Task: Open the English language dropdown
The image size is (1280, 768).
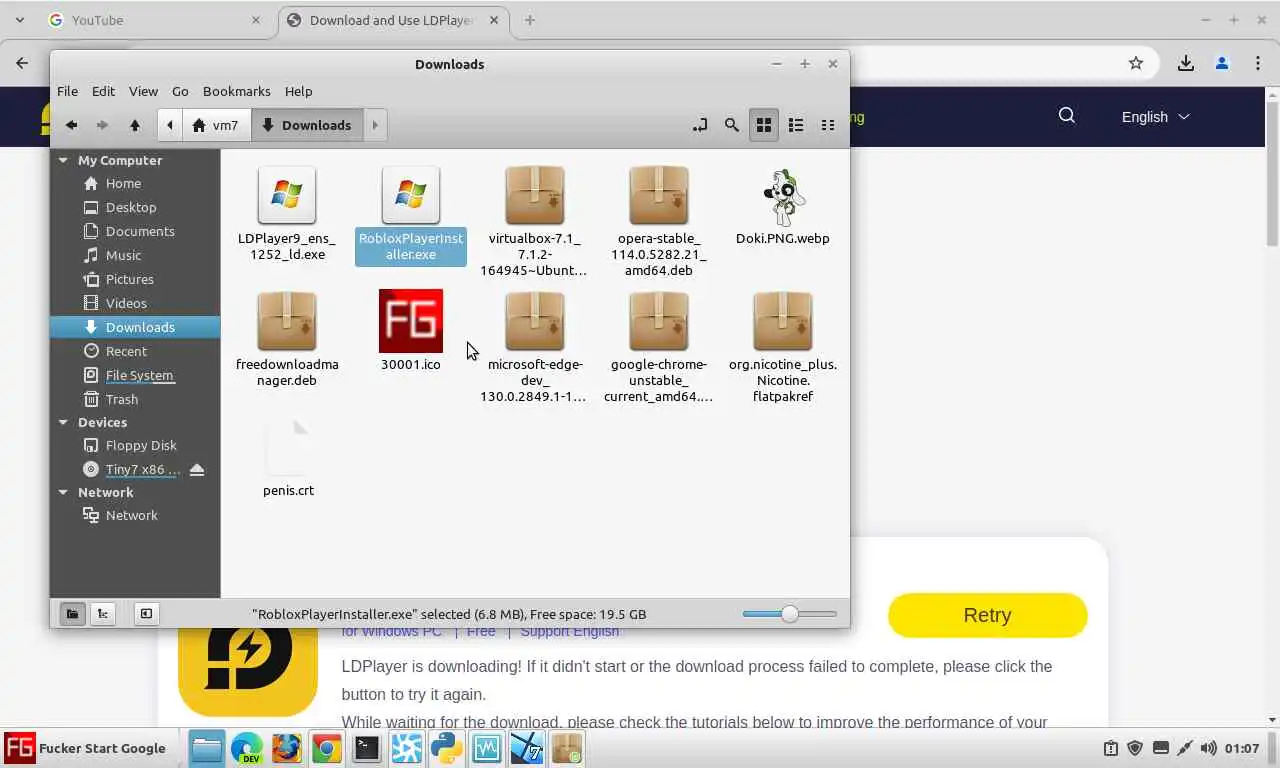Action: coord(1155,117)
